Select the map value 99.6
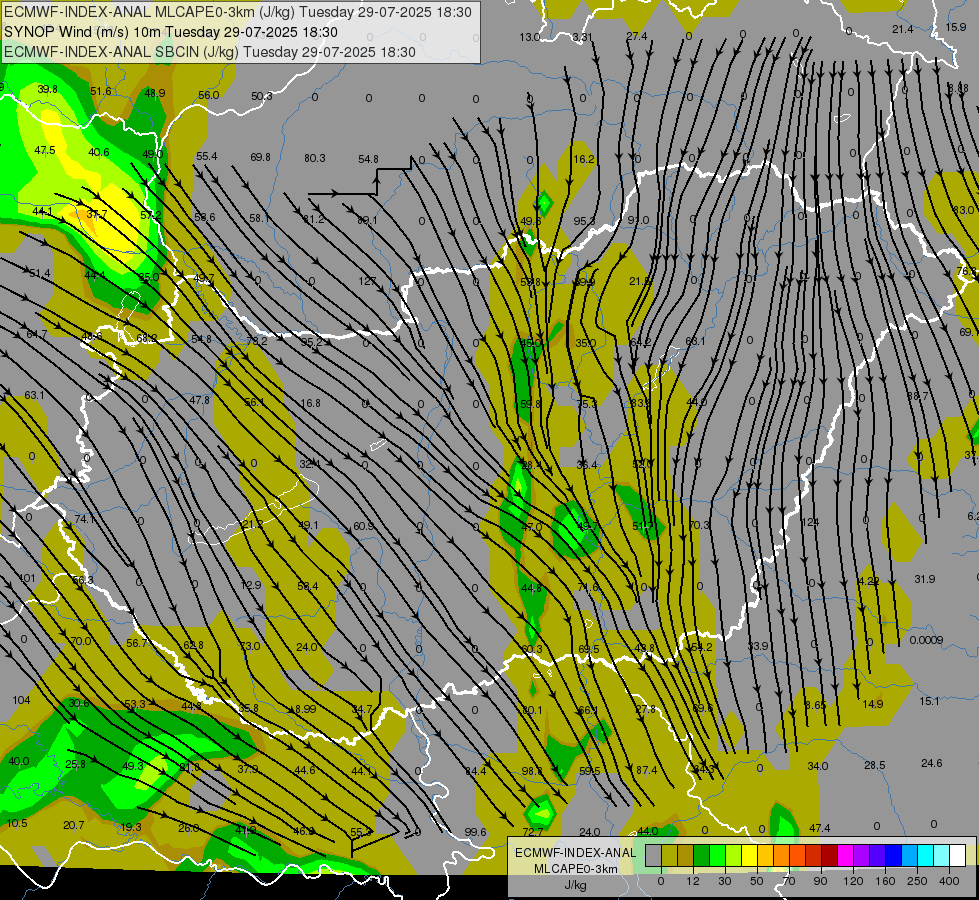This screenshot has width=979, height=900. 475,832
